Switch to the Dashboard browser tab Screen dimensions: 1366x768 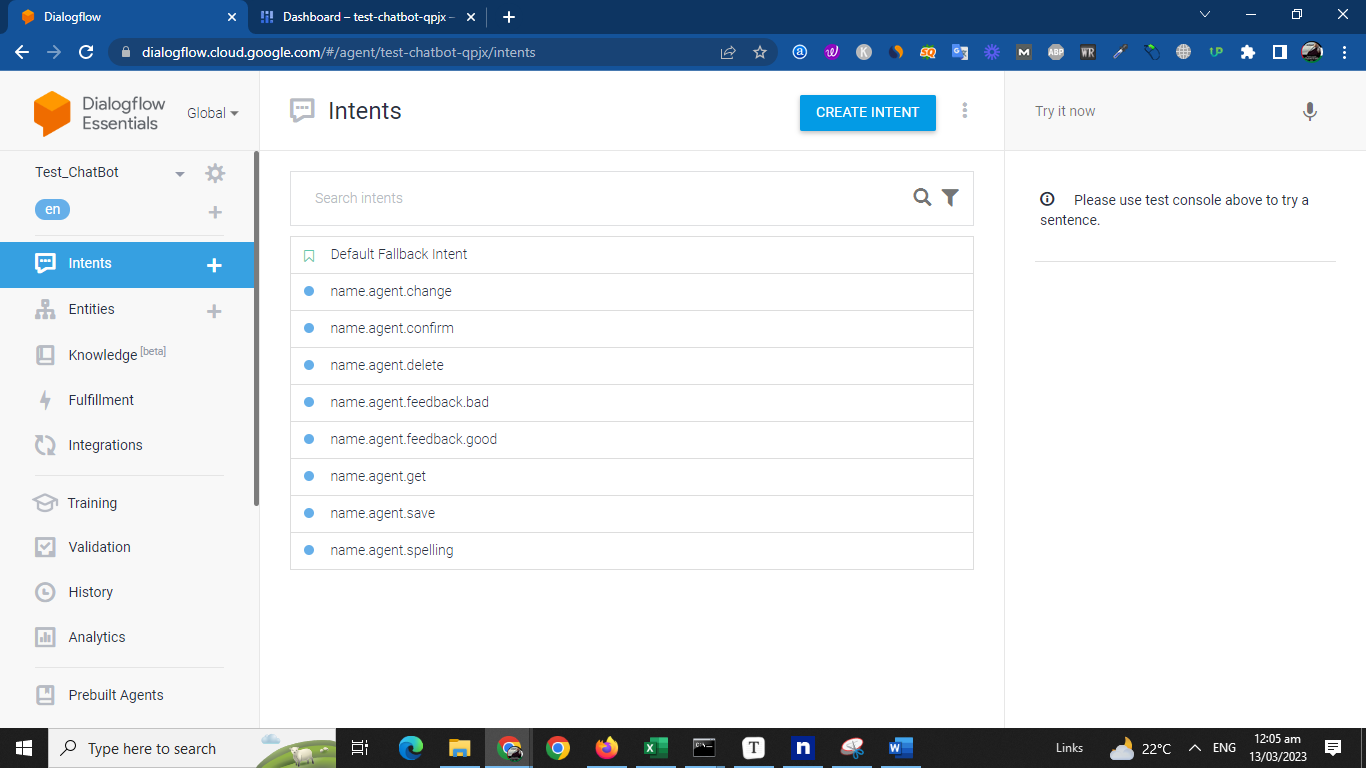coord(367,17)
